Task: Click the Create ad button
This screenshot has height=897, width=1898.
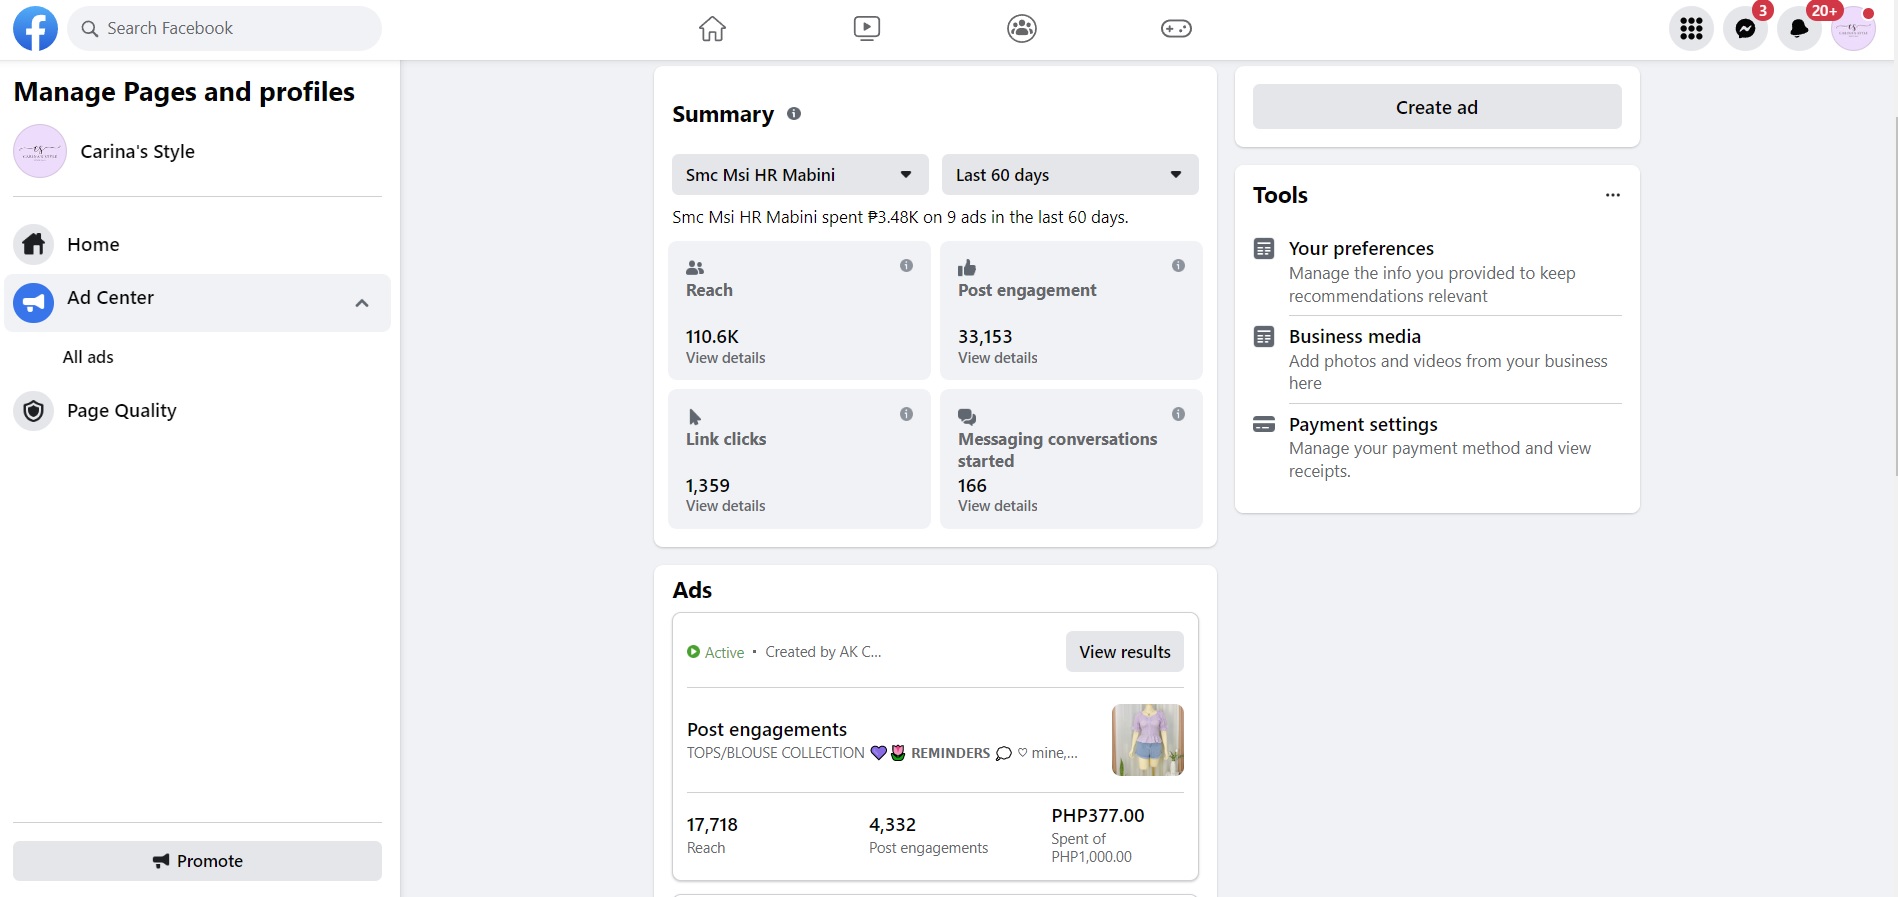Action: tap(1436, 107)
